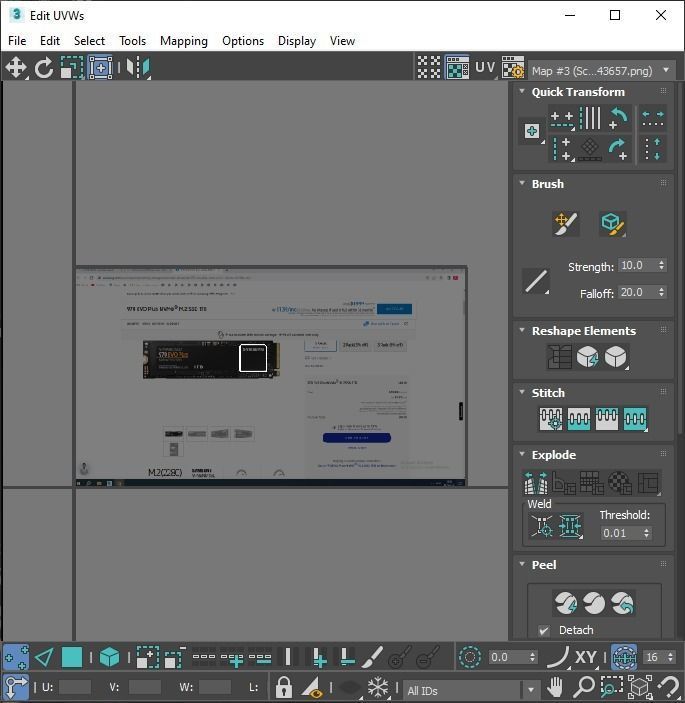Viewport: 685px width, 703px height.
Task: Open the All IDs material dropdown
Action: (471, 690)
